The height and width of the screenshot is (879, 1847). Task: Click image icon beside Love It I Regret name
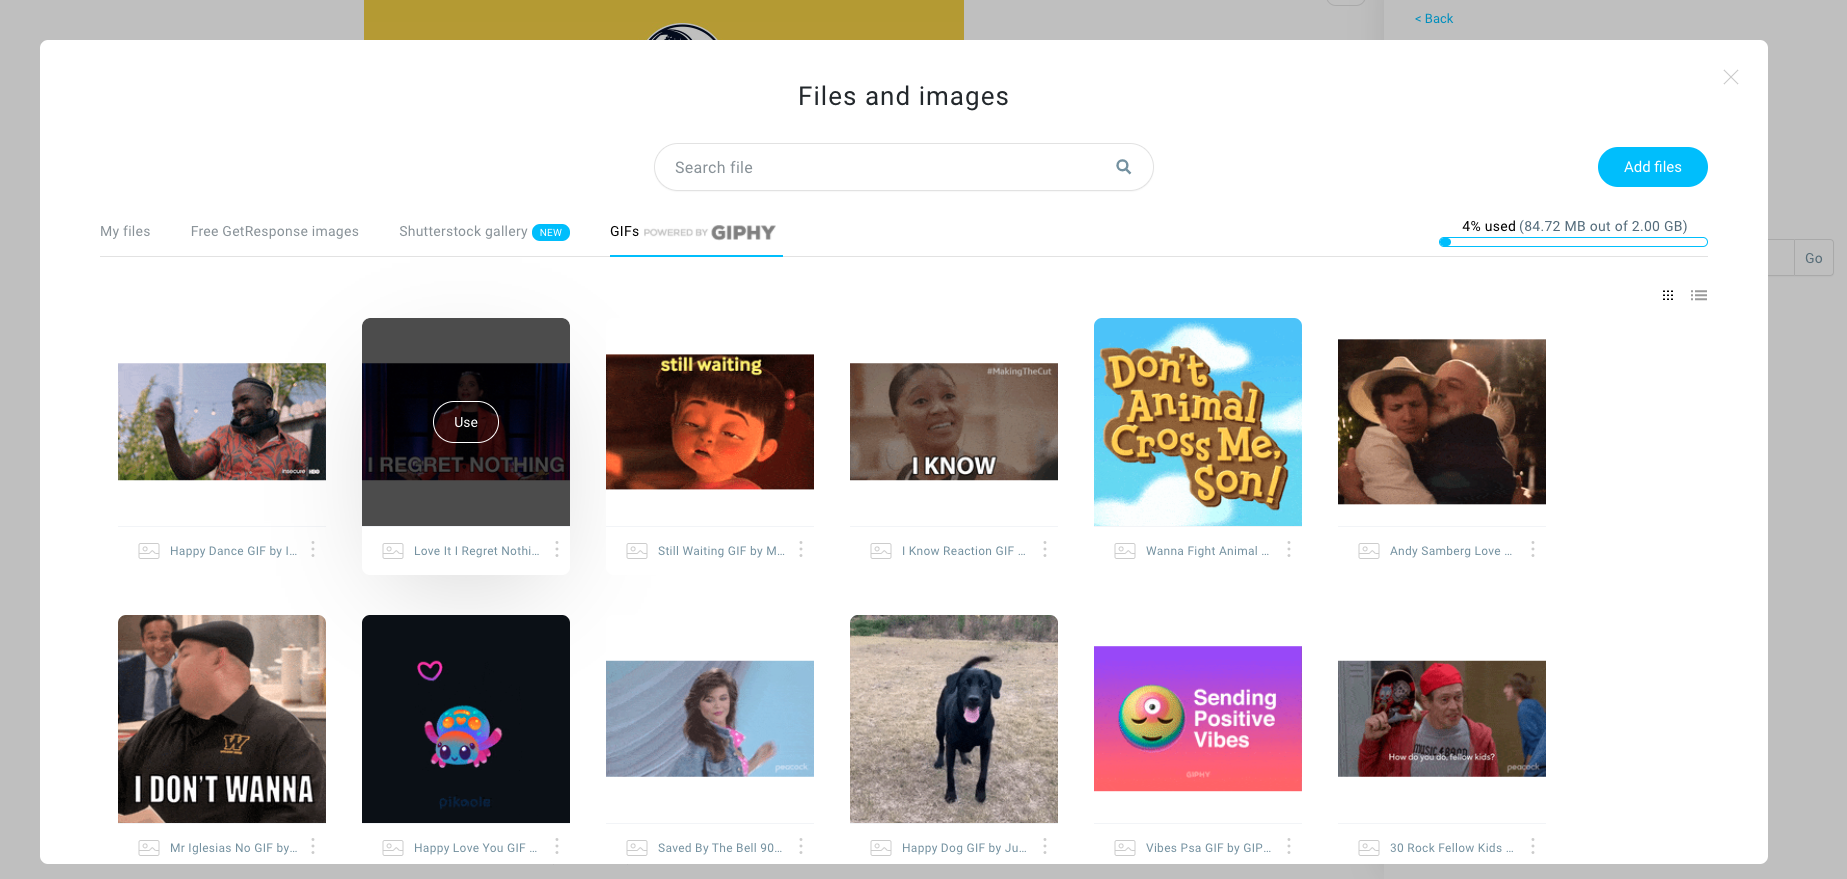393,551
